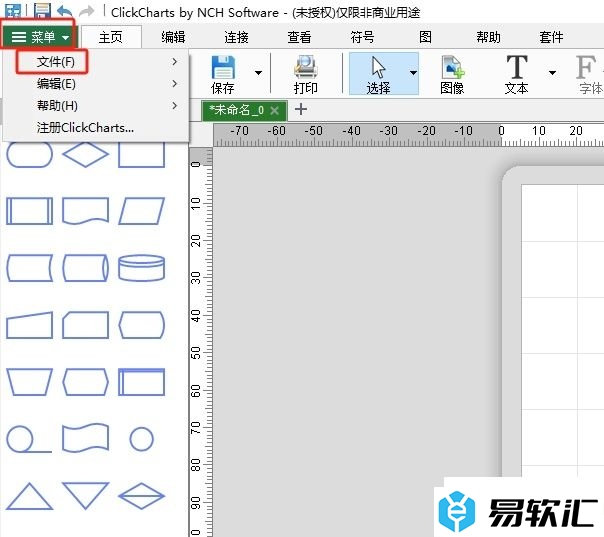Pick the trapezoid manual operation shape
The height and width of the screenshot is (537, 604).
[x=30, y=382]
